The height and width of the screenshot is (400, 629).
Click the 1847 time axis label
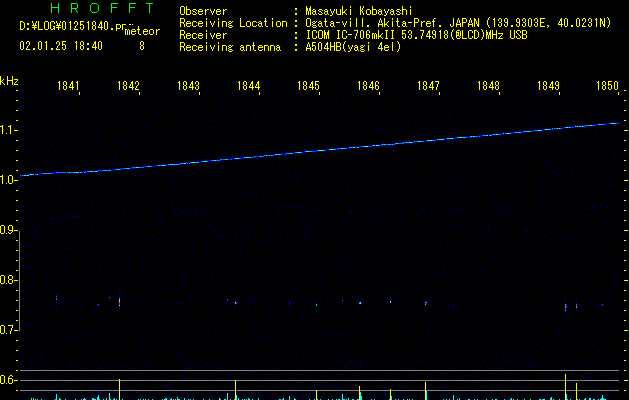pyautogui.click(x=428, y=86)
